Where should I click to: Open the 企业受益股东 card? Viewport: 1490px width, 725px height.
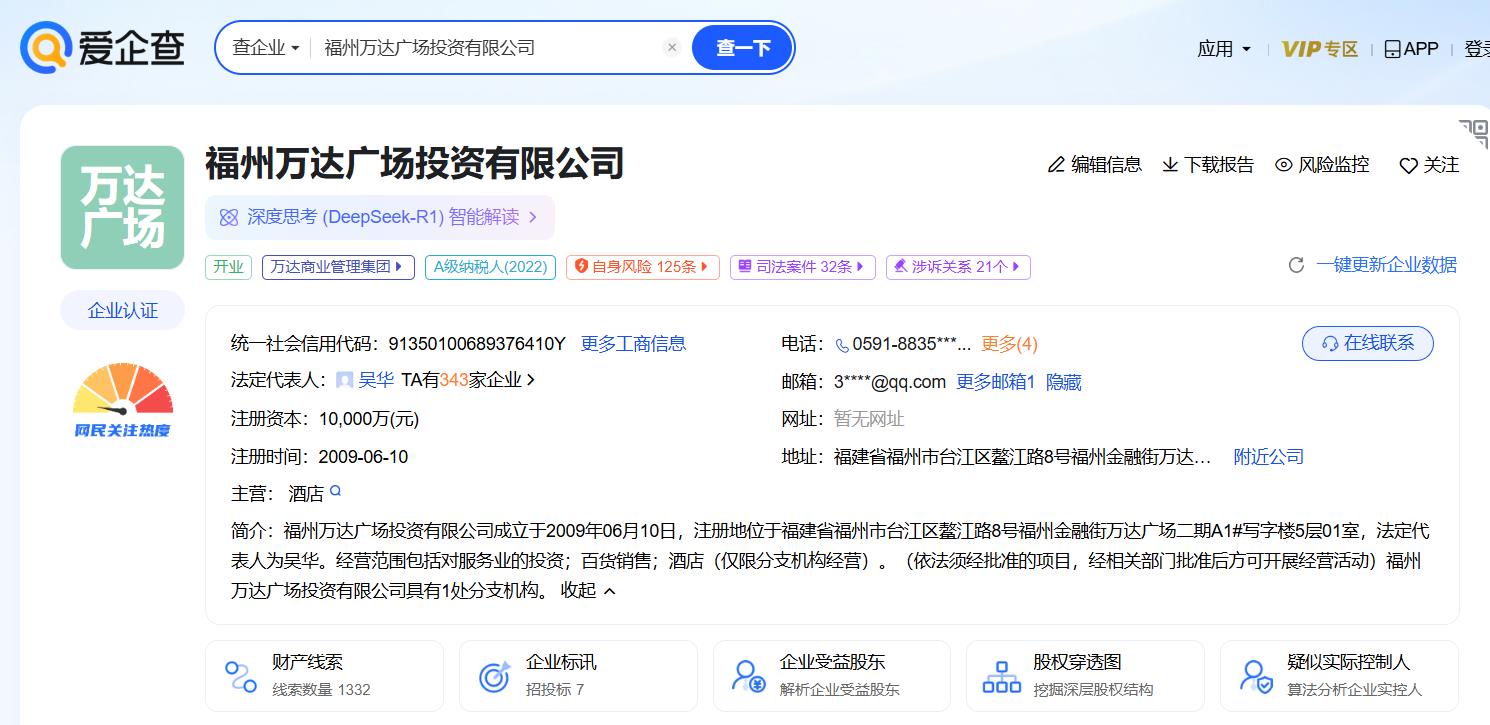coord(832,676)
